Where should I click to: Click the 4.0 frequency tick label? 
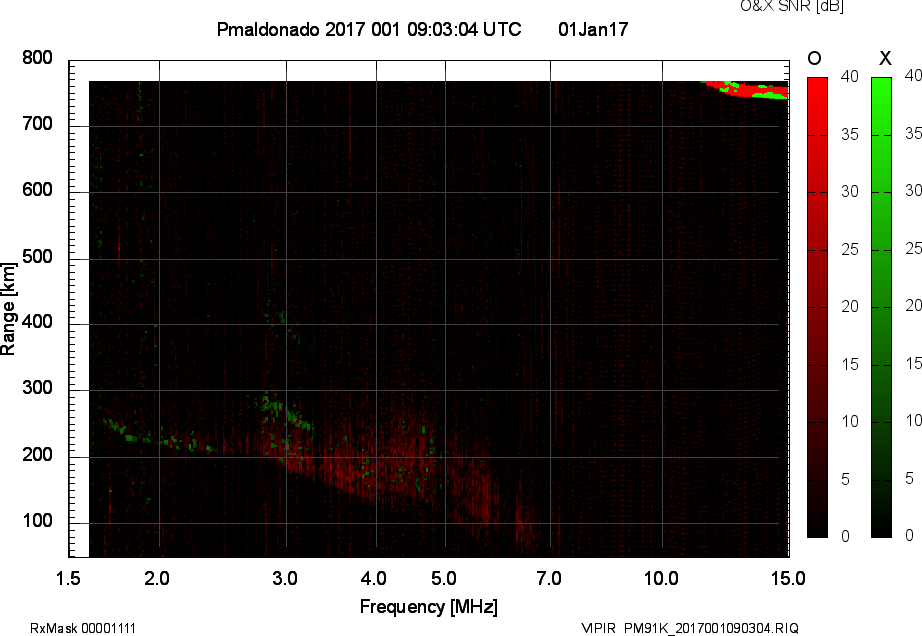374,578
